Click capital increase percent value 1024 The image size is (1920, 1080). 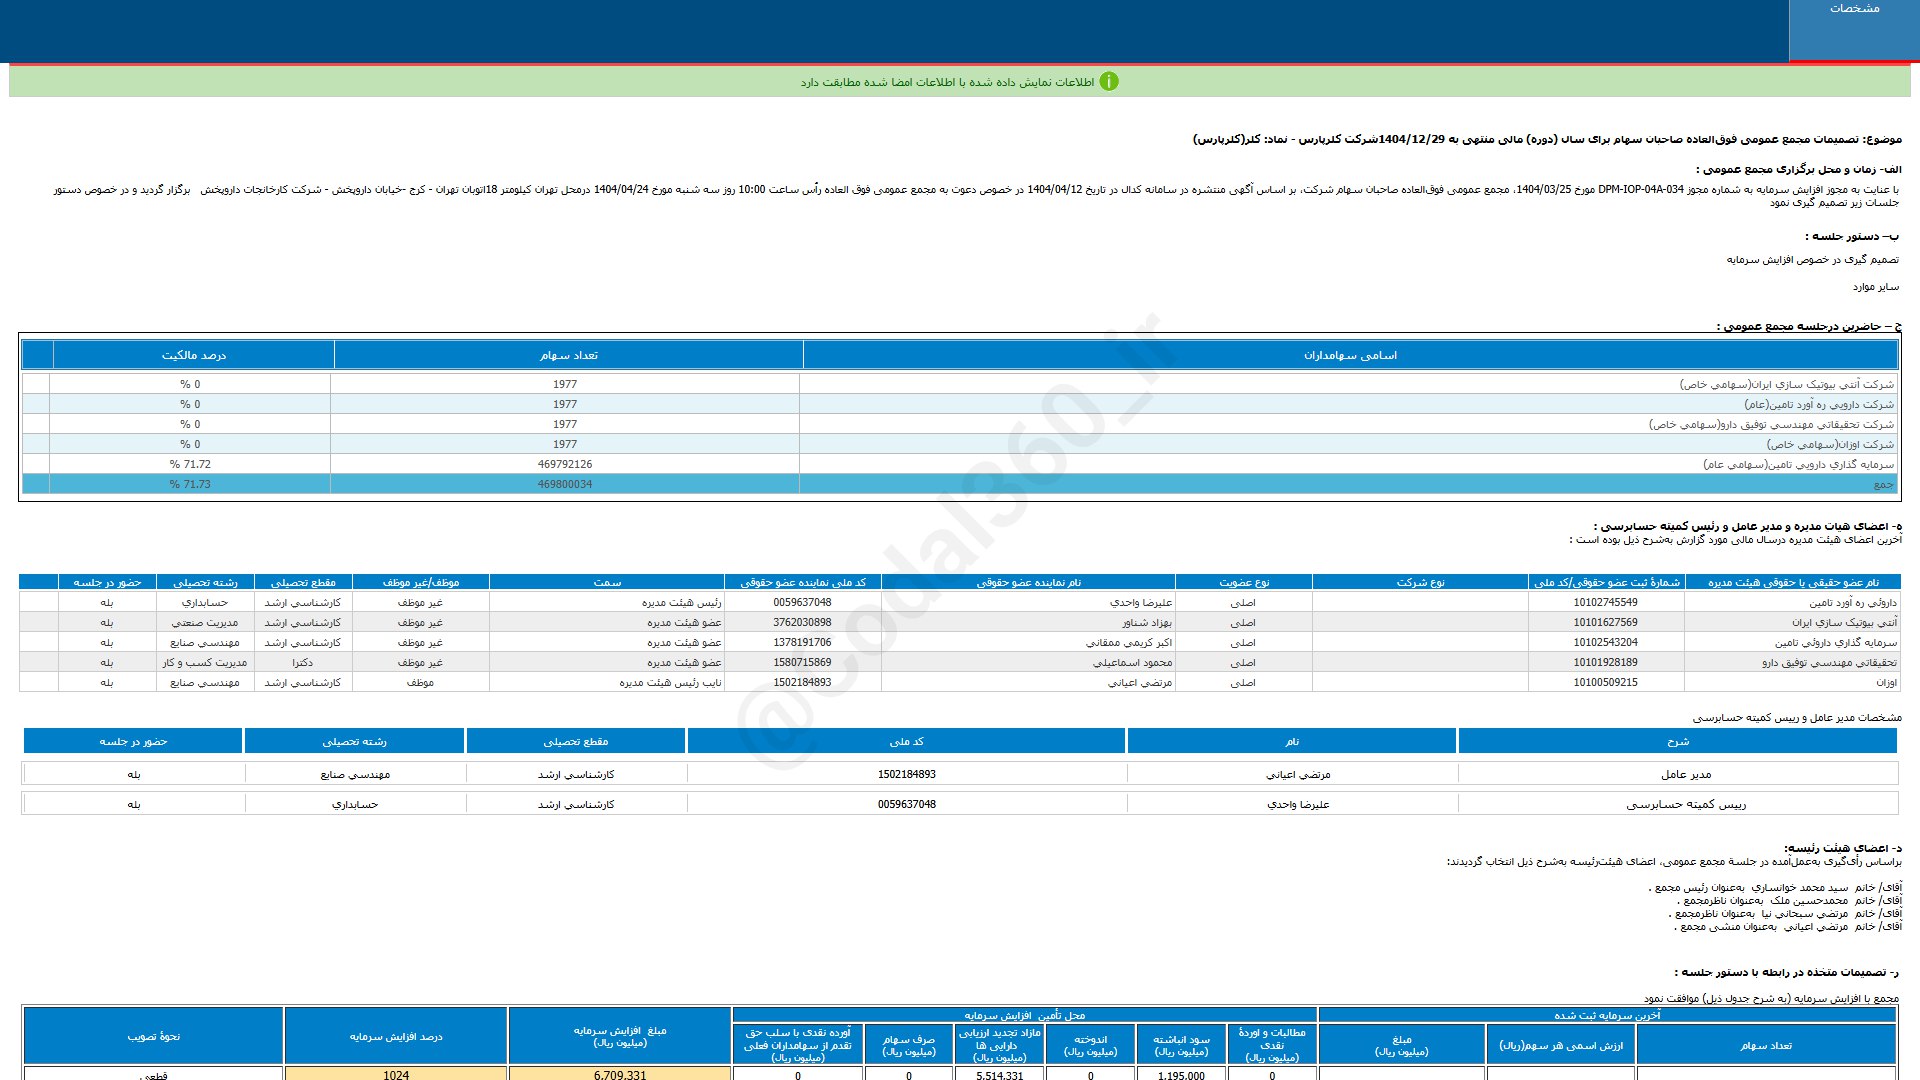tap(396, 1075)
